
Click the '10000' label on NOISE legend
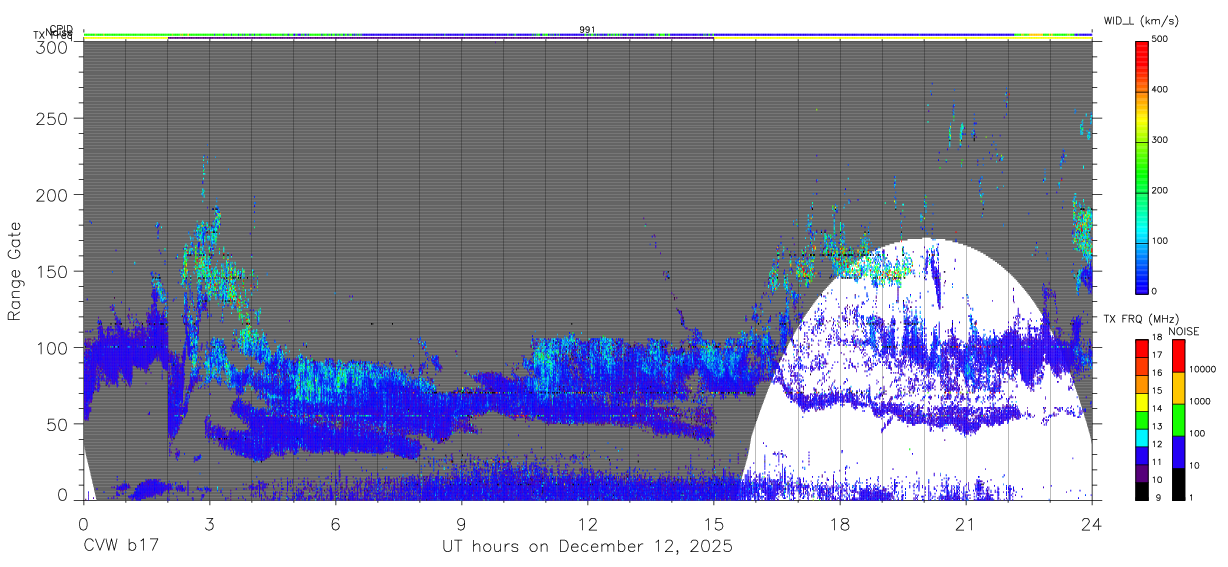(1201, 370)
